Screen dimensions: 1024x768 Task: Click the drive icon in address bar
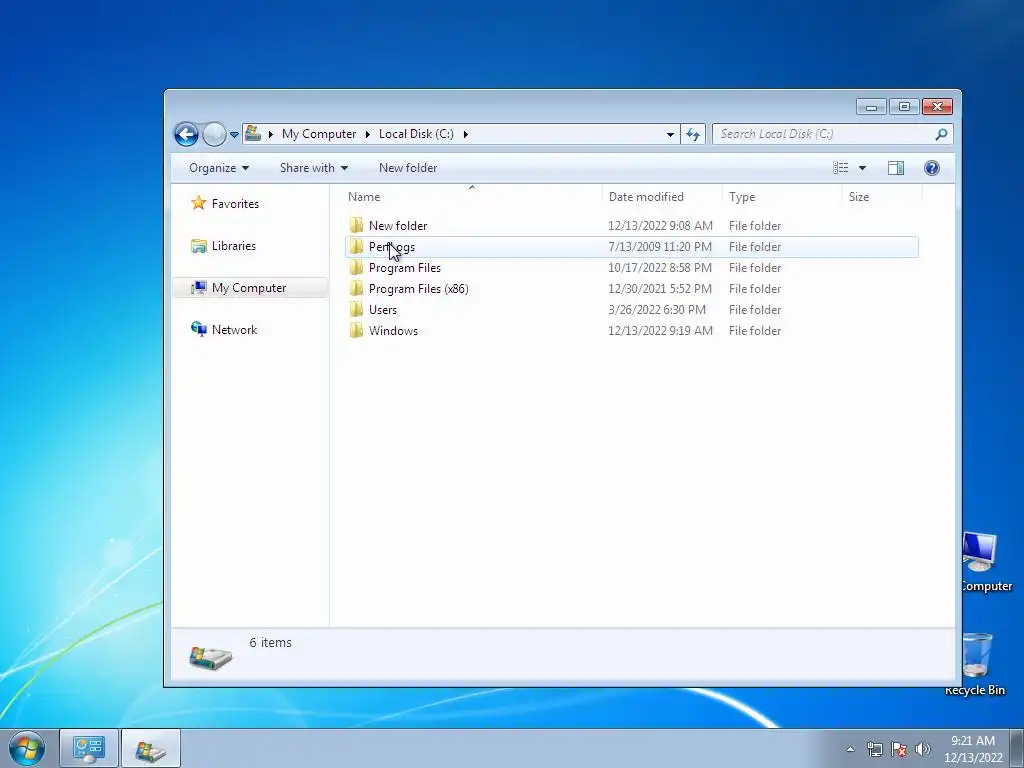pyautogui.click(x=253, y=134)
